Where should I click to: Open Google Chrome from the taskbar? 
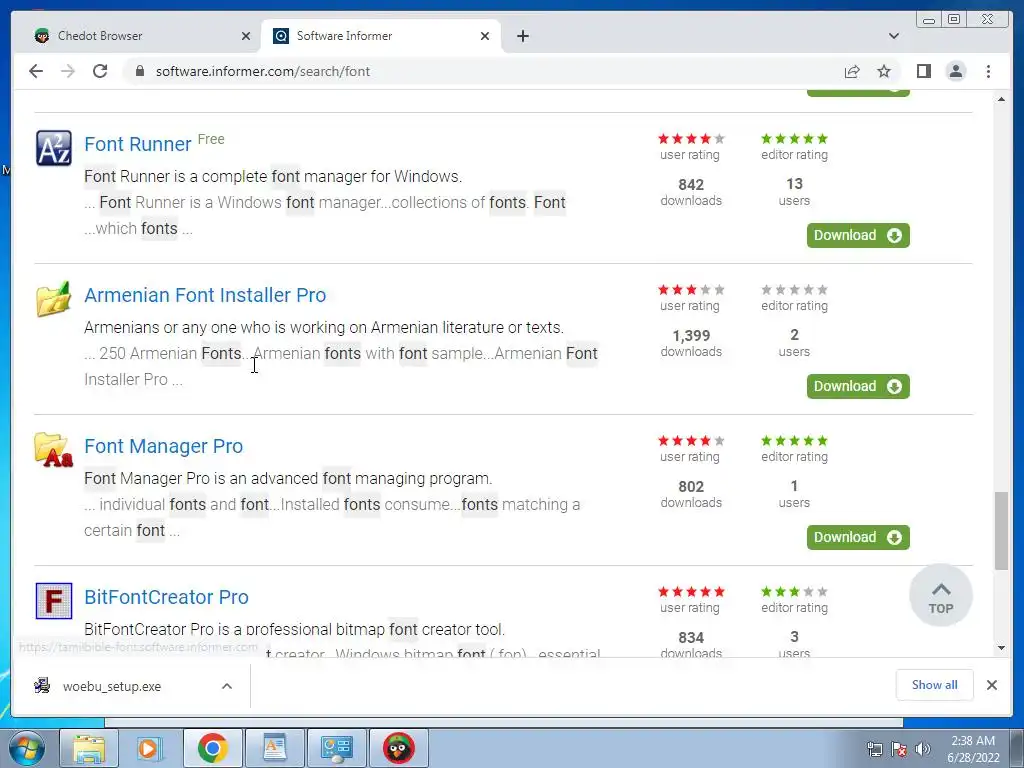click(x=212, y=748)
